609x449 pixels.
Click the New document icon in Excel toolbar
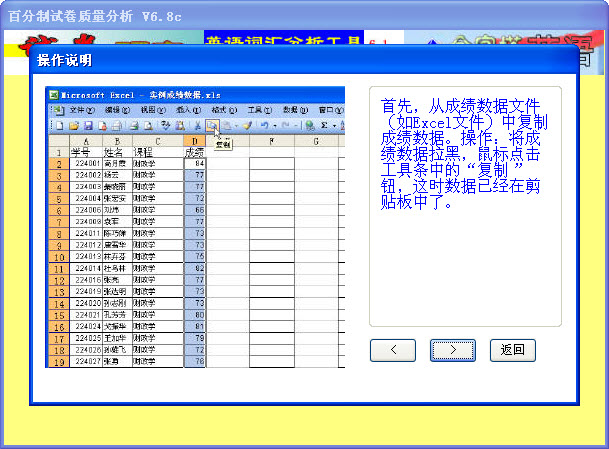coord(60,125)
